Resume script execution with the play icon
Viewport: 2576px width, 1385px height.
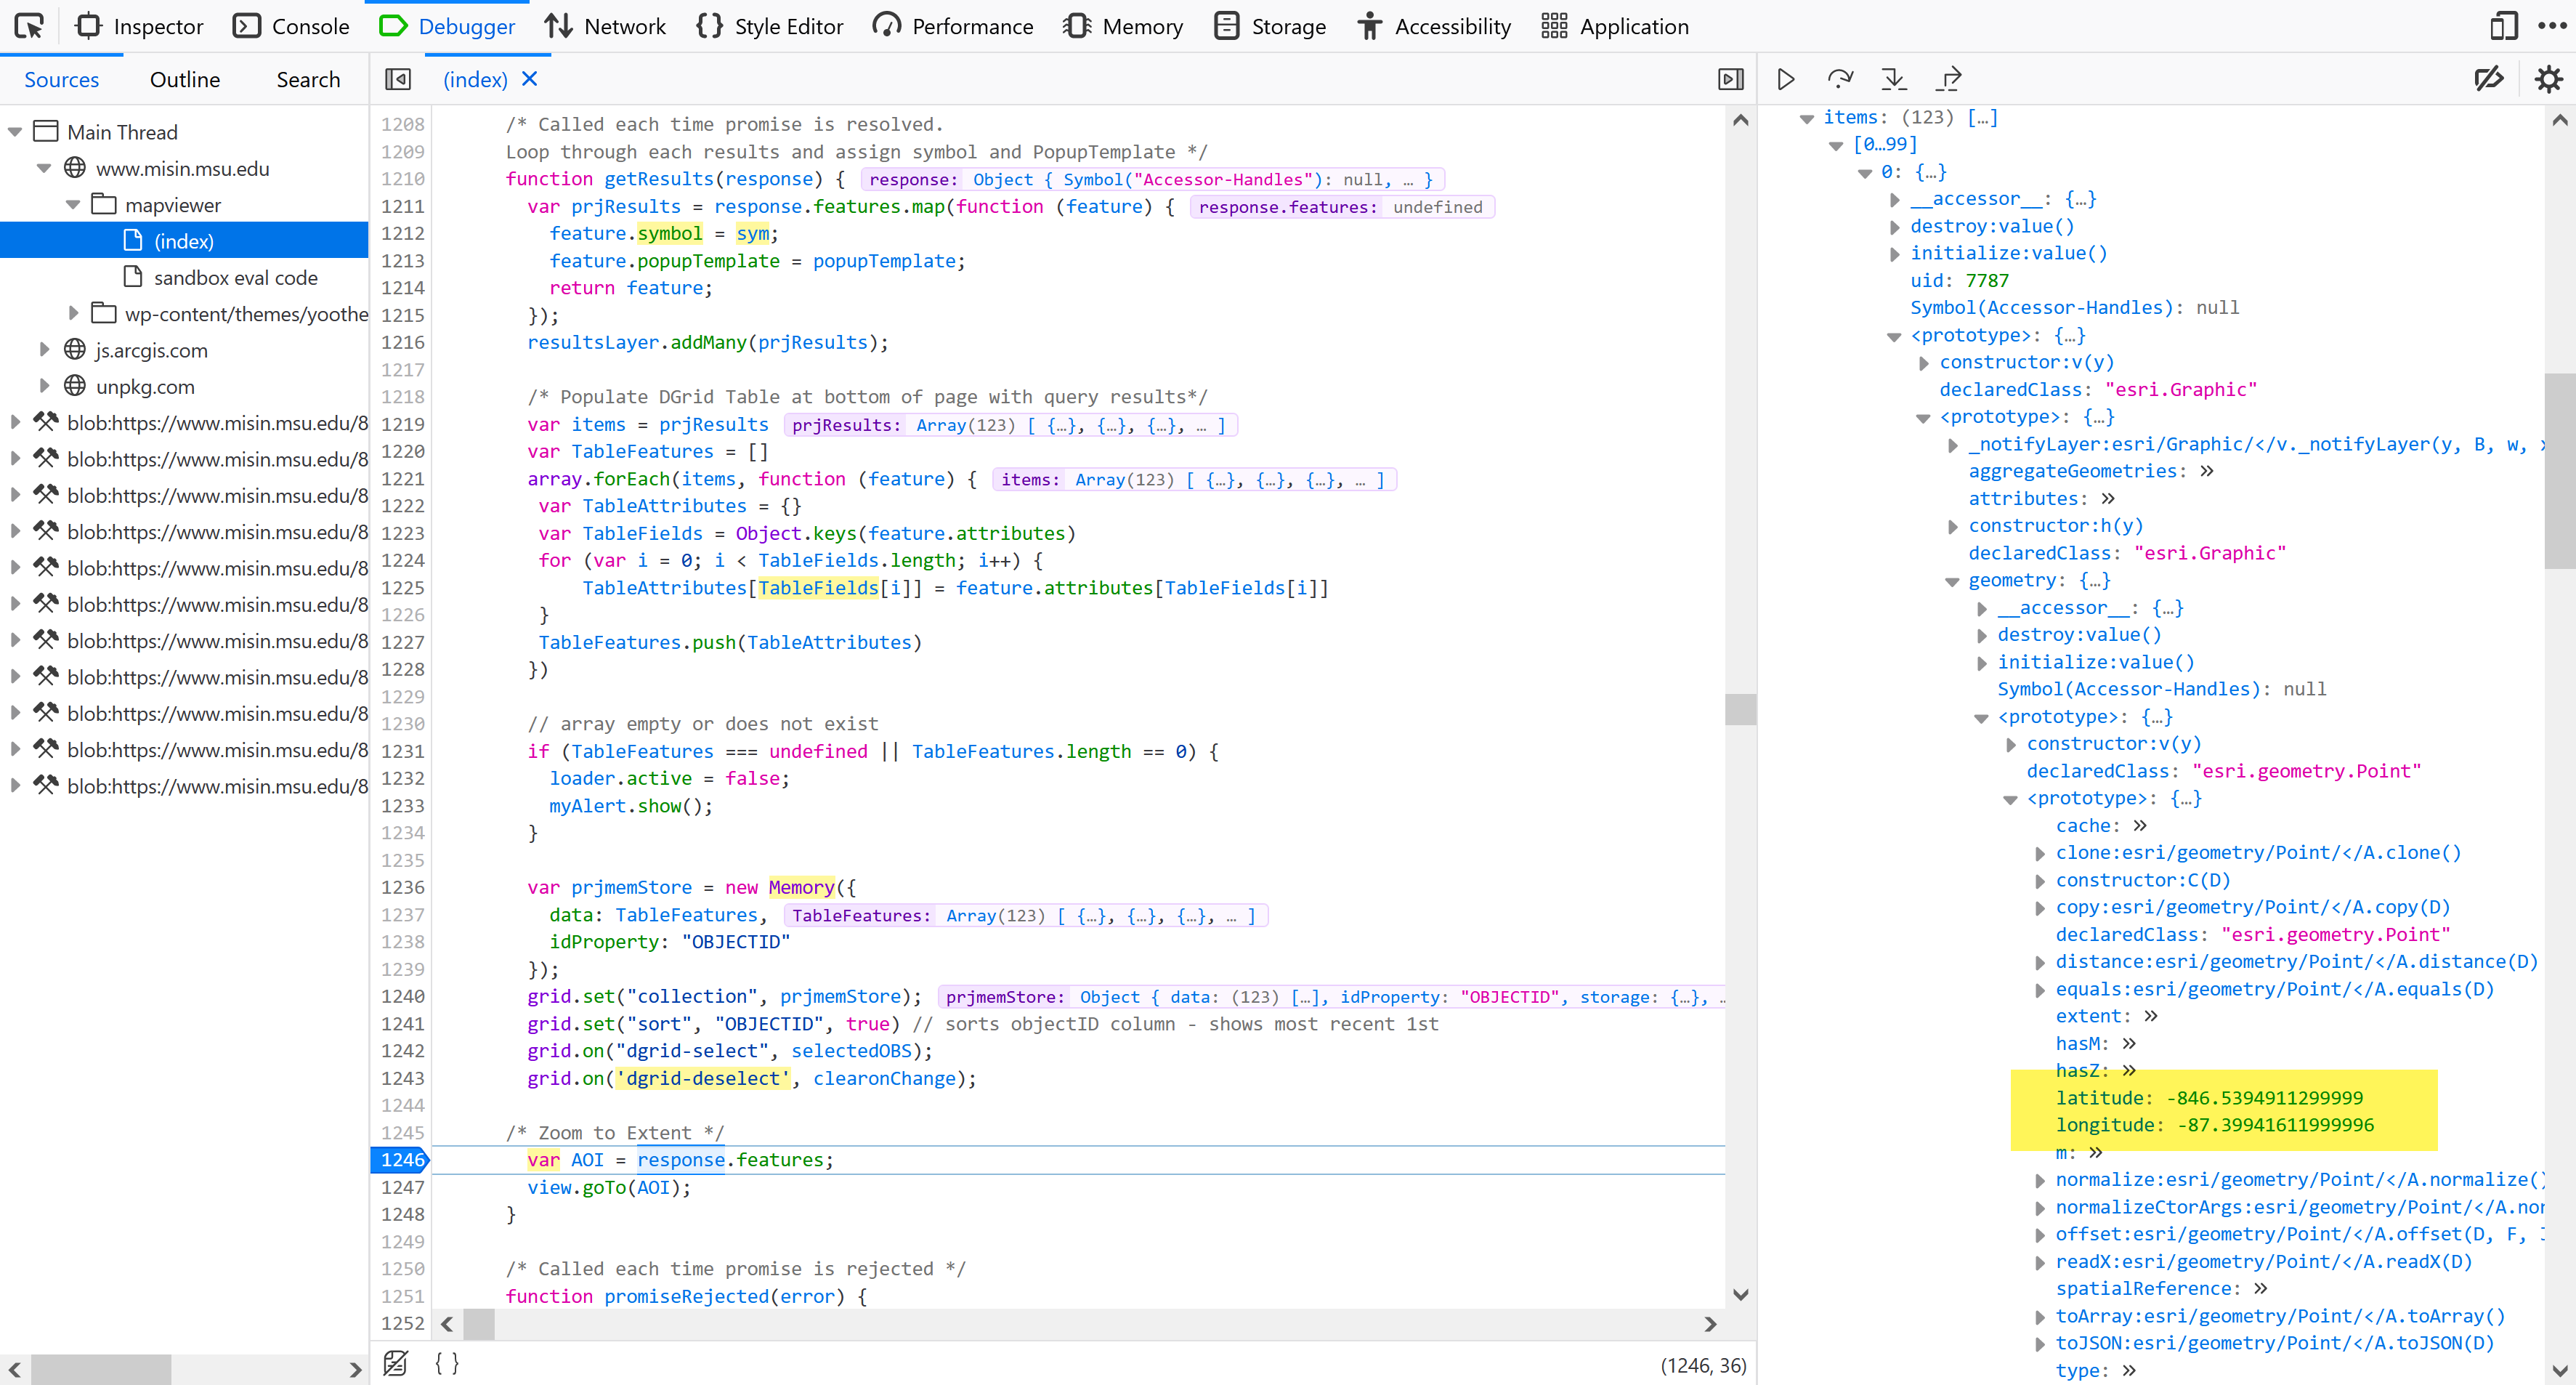pyautogui.click(x=1786, y=79)
